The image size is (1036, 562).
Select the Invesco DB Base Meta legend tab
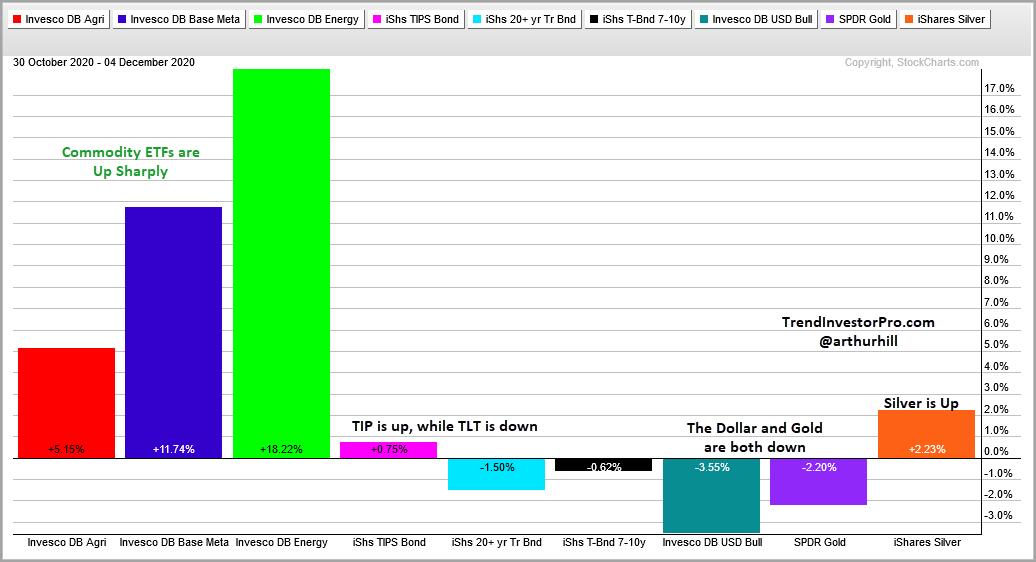pyautogui.click(x=180, y=19)
